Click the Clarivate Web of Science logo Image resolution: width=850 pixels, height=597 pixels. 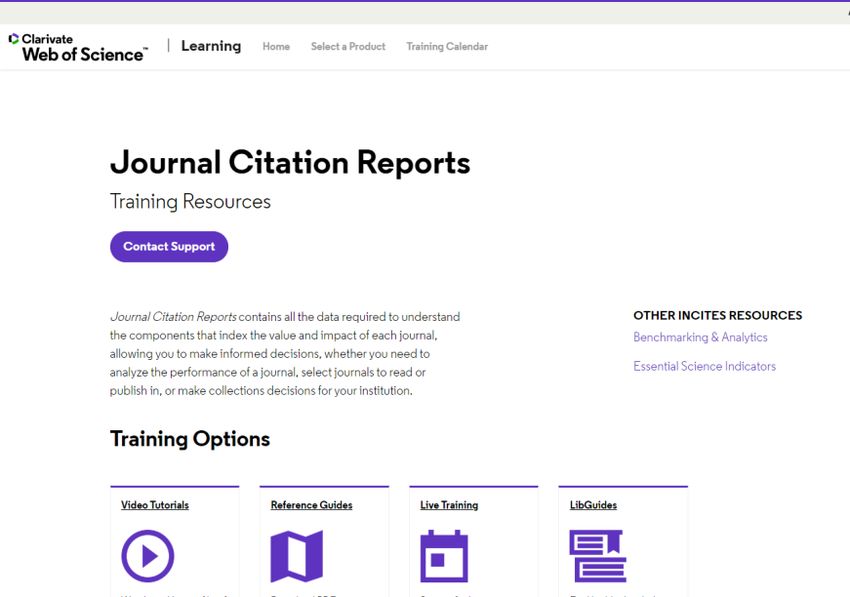point(78,47)
